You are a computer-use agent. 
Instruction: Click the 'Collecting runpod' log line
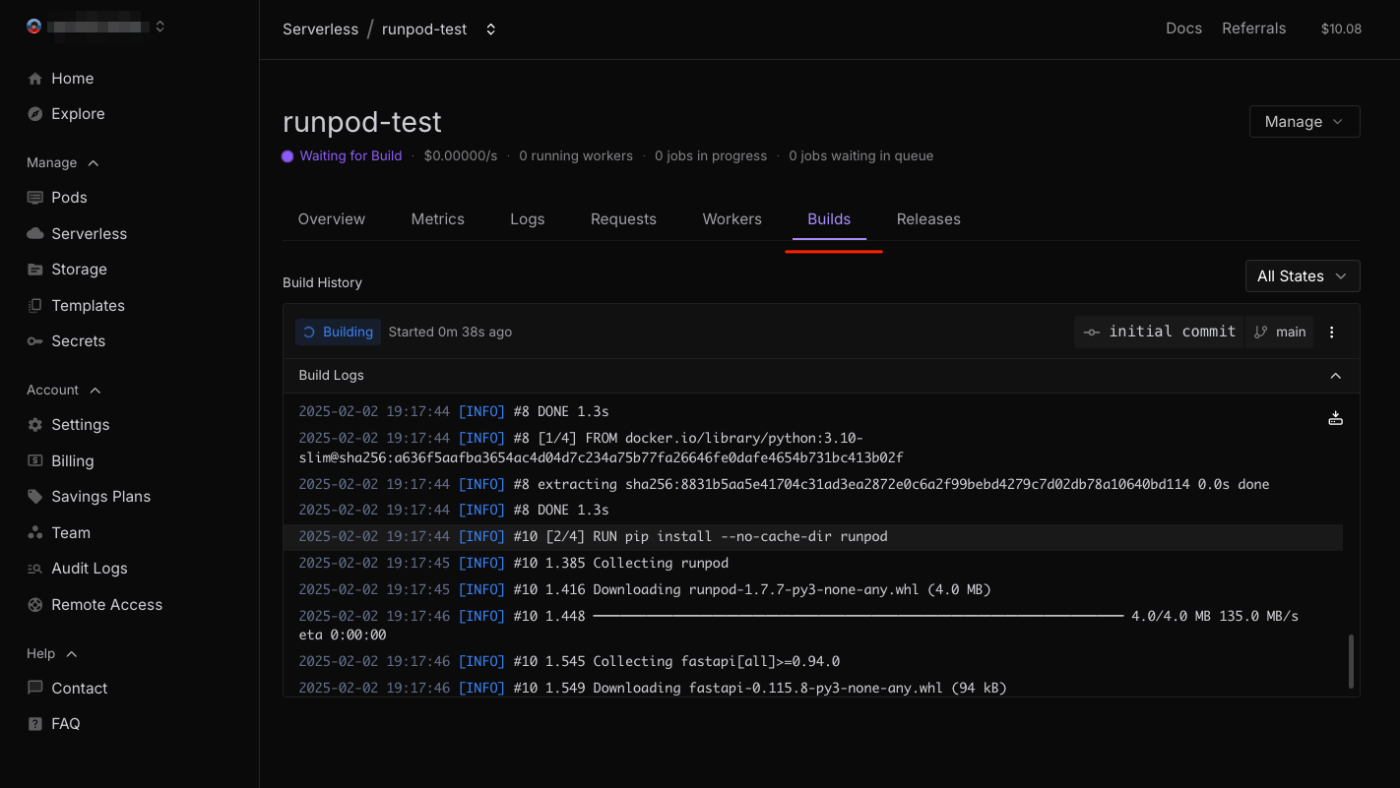(812, 563)
